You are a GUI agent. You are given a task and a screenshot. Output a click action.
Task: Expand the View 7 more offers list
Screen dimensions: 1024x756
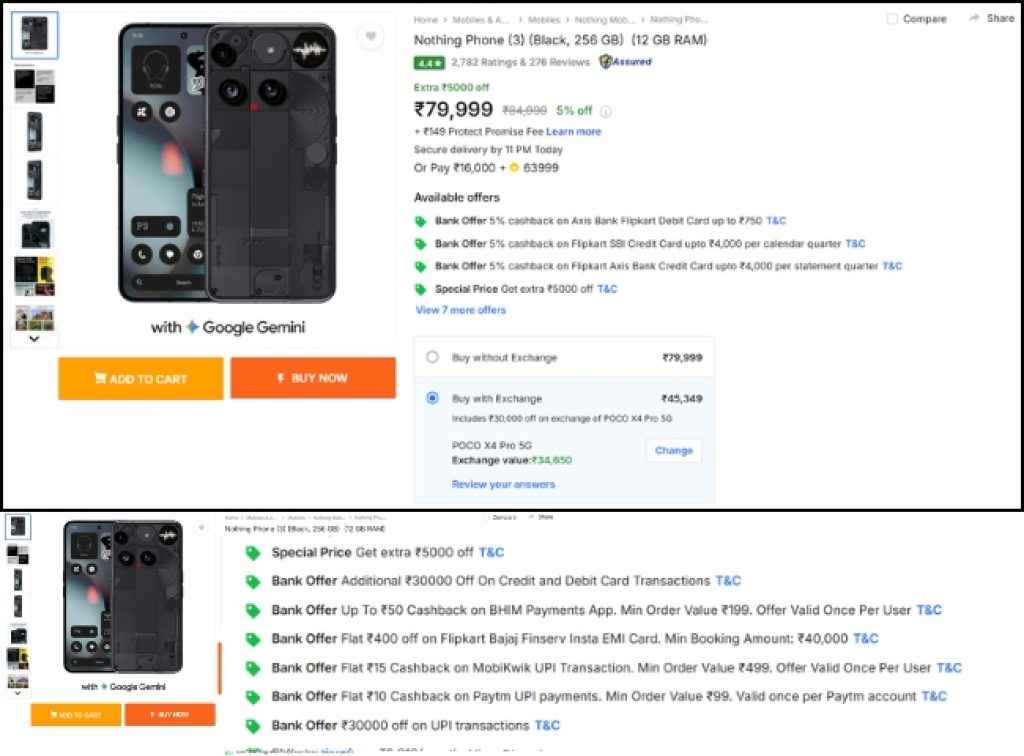461,310
